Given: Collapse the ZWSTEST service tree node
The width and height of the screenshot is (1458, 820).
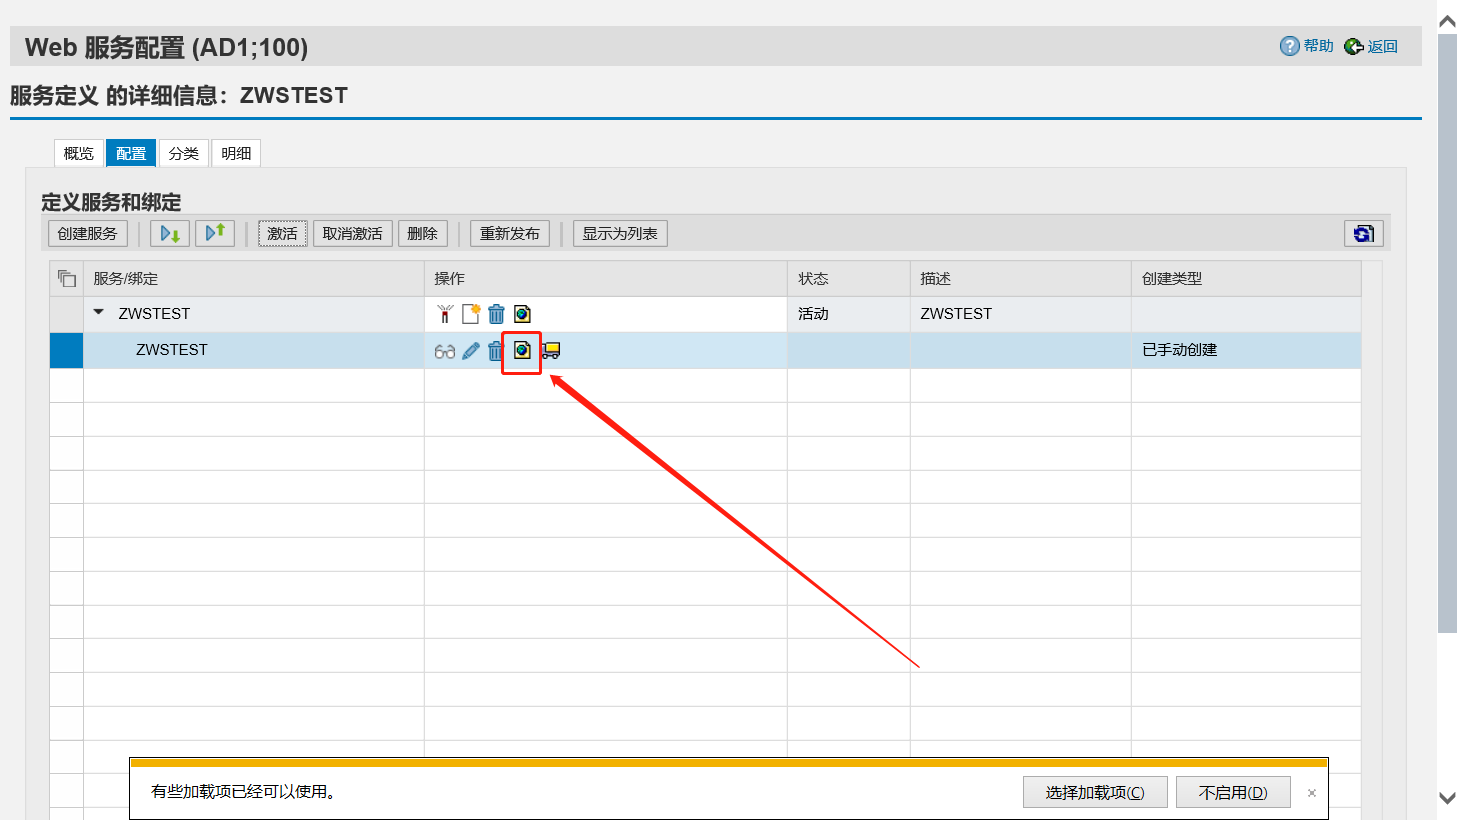Looking at the screenshot, I should pos(97,312).
